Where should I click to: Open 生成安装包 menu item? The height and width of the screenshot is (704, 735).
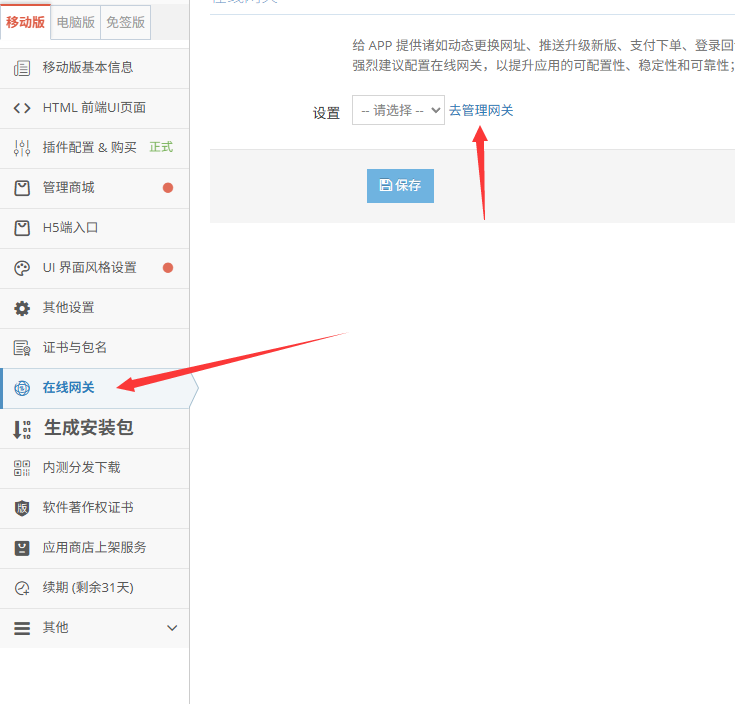coord(88,428)
